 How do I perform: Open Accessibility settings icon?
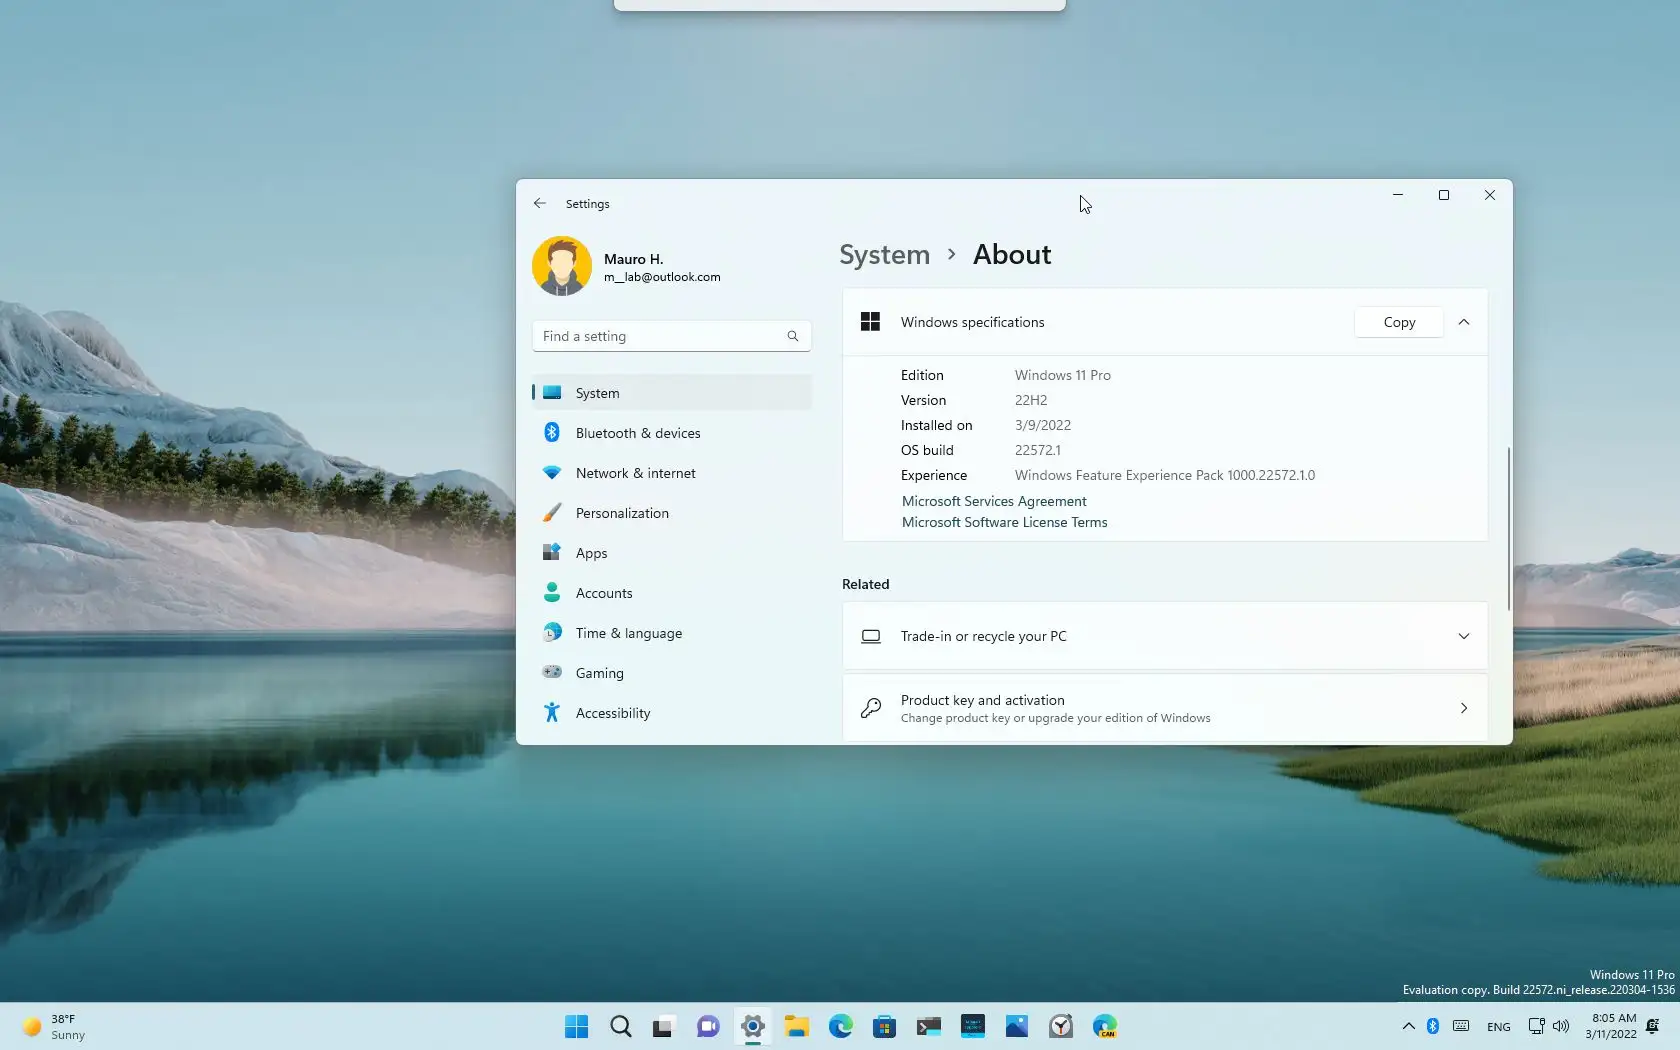pos(552,712)
